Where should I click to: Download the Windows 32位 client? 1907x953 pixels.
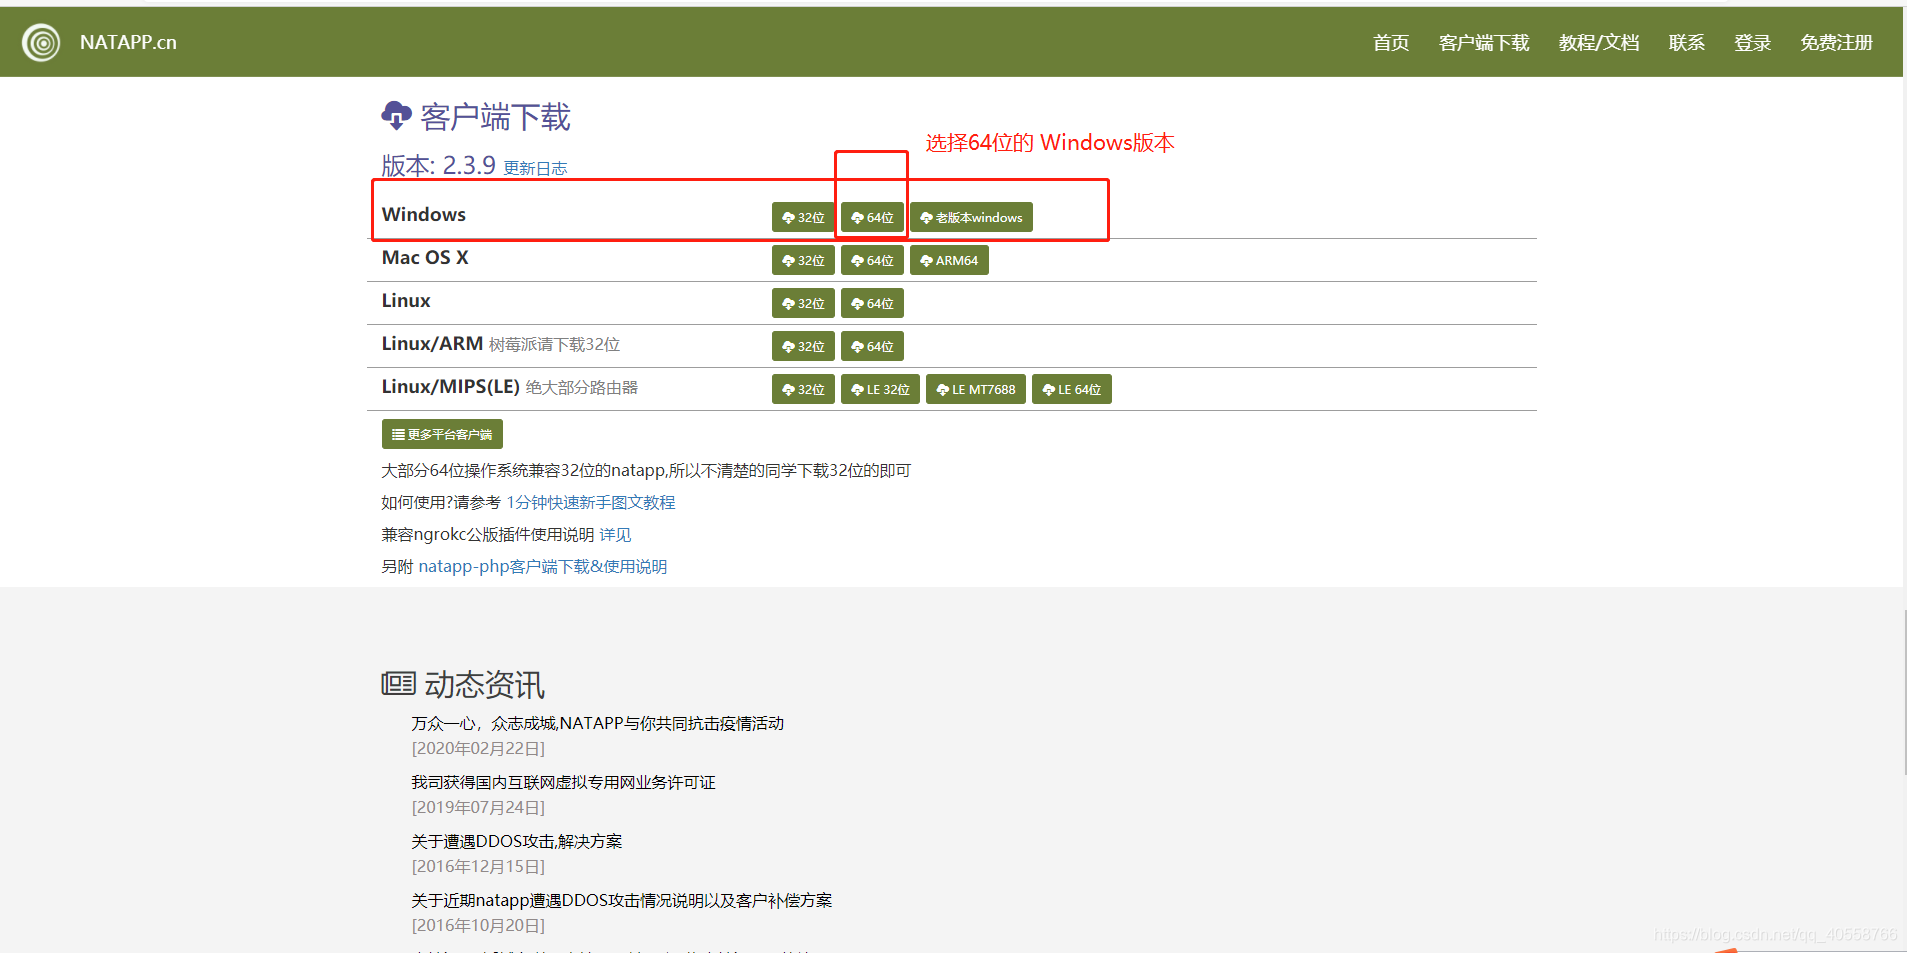803,217
